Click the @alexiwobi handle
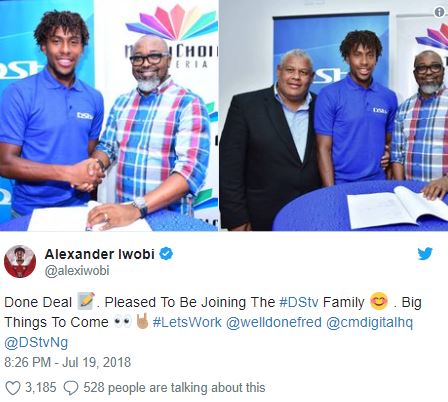This screenshot has width=448, height=402. coord(77,271)
